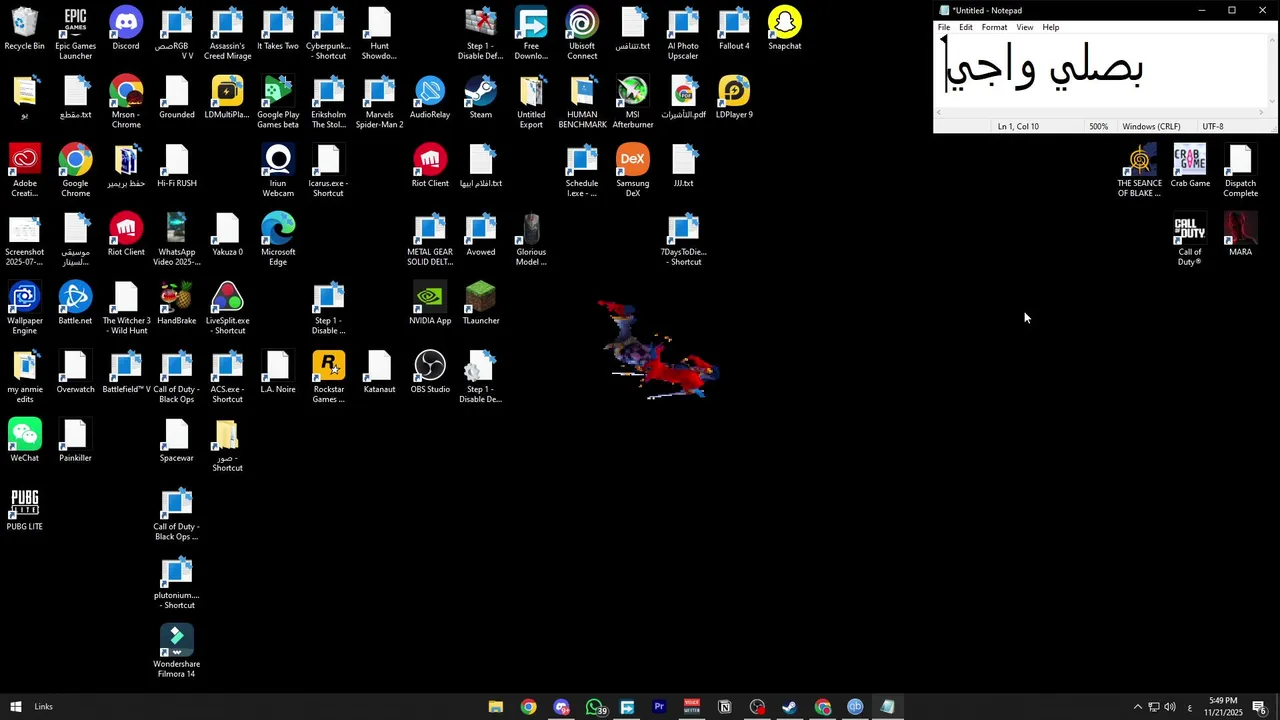The height and width of the screenshot is (720, 1280).
Task: Select LDPlayer 9 desktop icon
Action: tap(734, 97)
